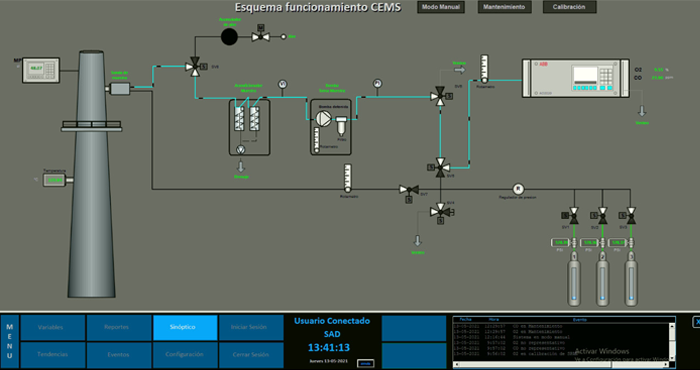The width and height of the screenshot is (700, 370).
Task: Switch to the Tendencias screen
Action: click(53, 355)
